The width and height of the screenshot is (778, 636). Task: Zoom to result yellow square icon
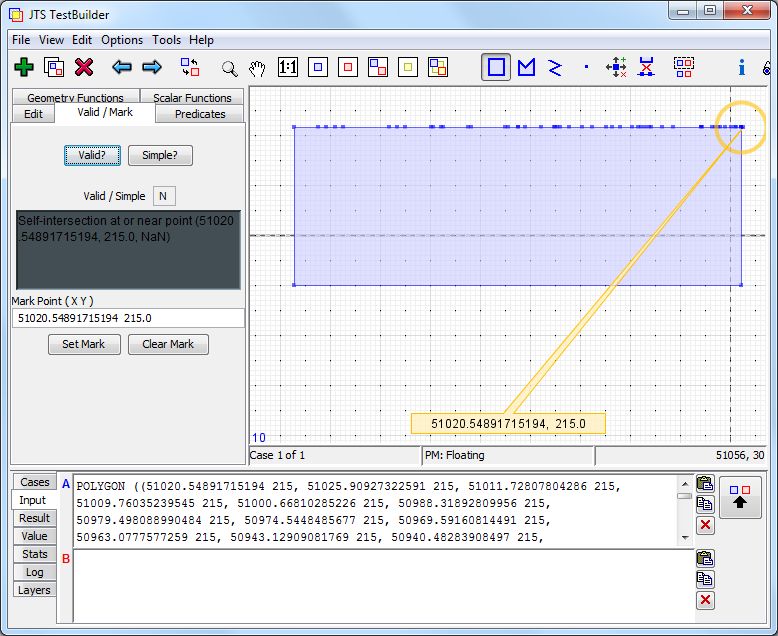[x=408, y=67]
